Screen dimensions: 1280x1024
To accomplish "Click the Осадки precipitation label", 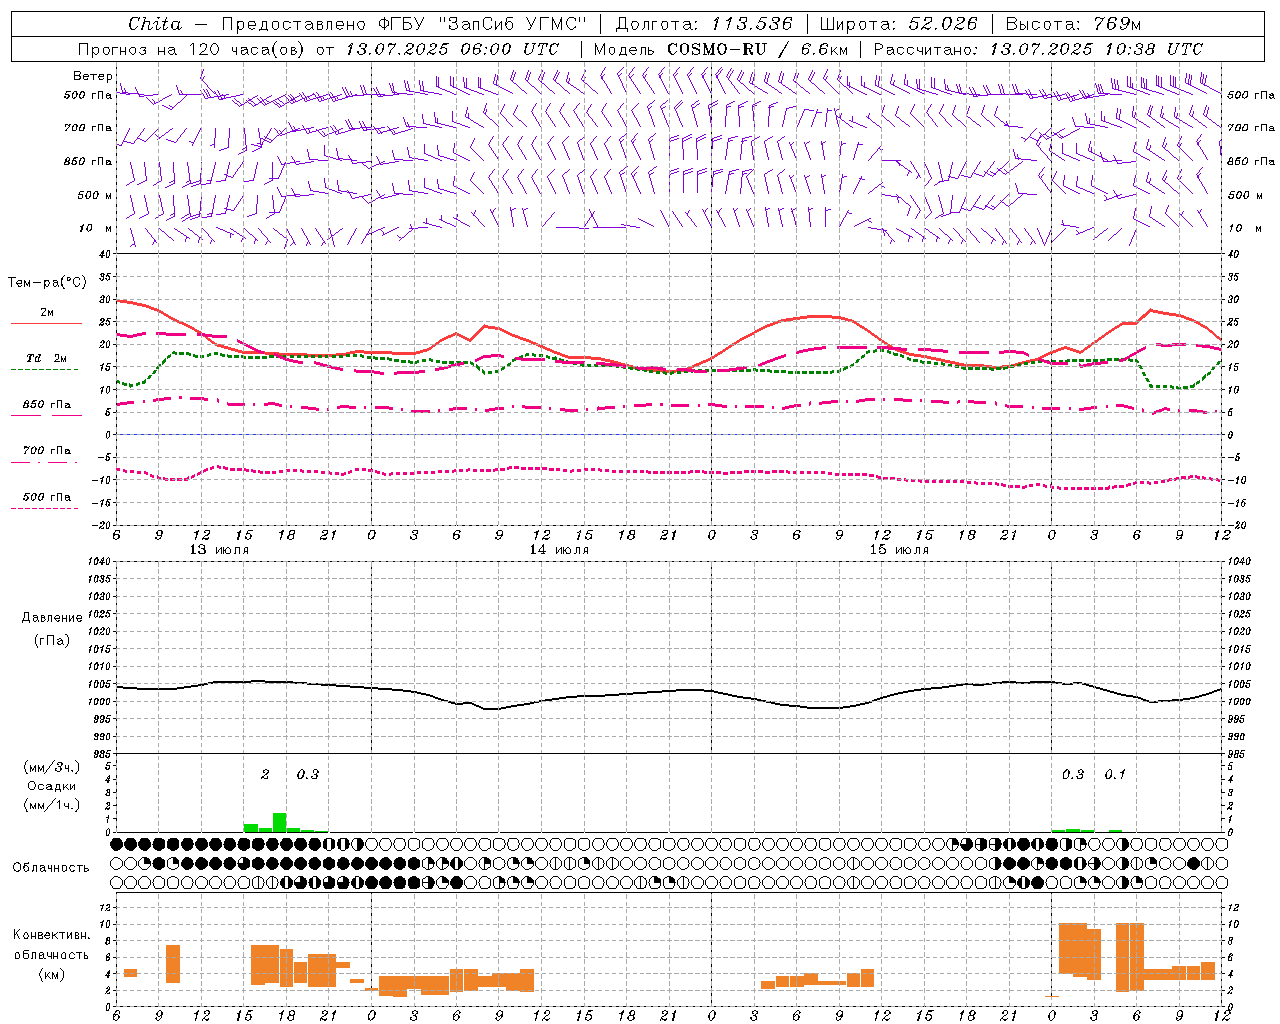I will (x=51, y=786).
